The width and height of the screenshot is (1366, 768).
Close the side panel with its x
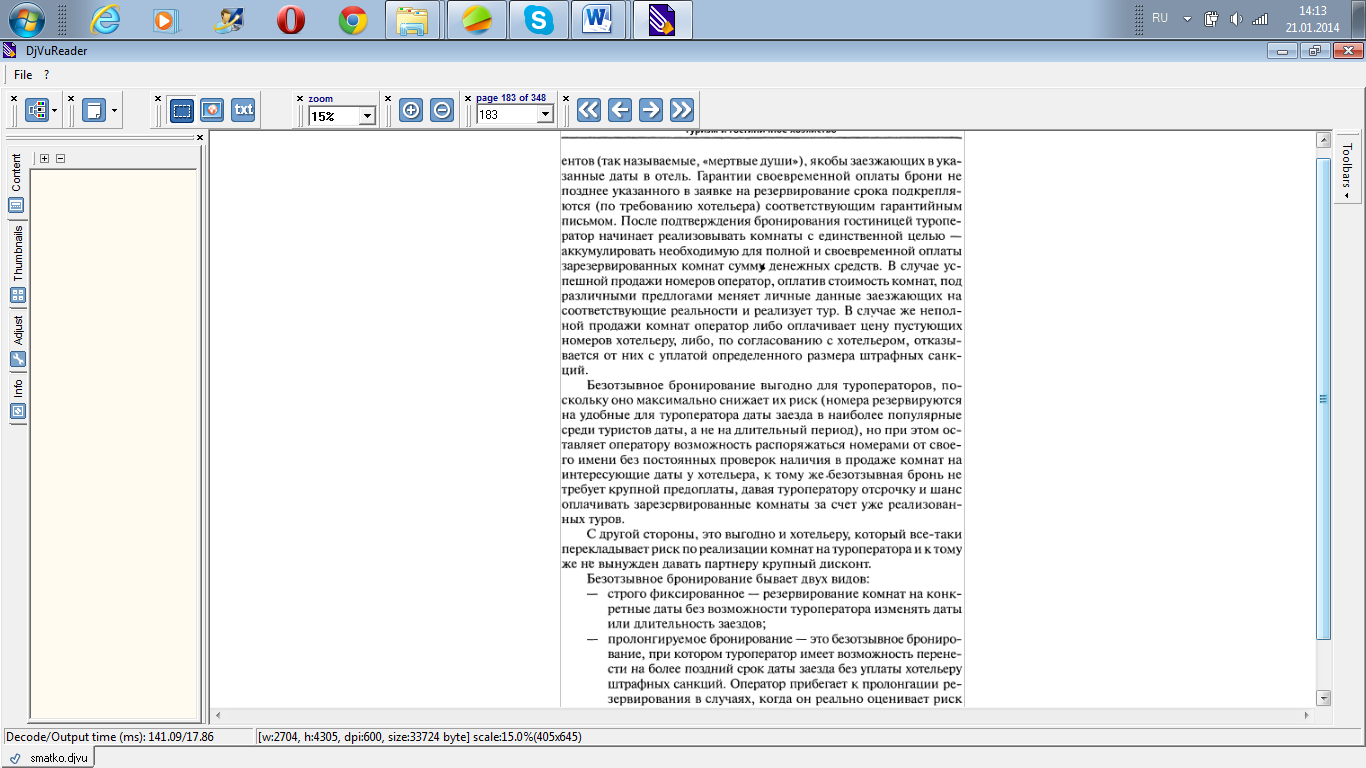[x=199, y=138]
